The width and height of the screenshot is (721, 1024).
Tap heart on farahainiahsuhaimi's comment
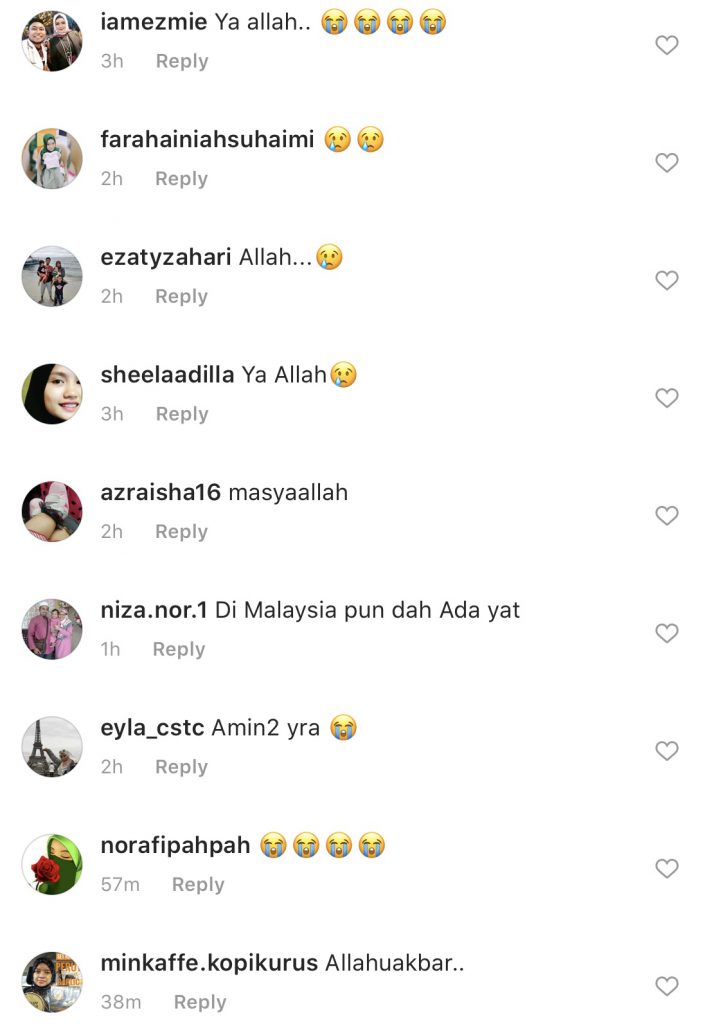coord(667,163)
